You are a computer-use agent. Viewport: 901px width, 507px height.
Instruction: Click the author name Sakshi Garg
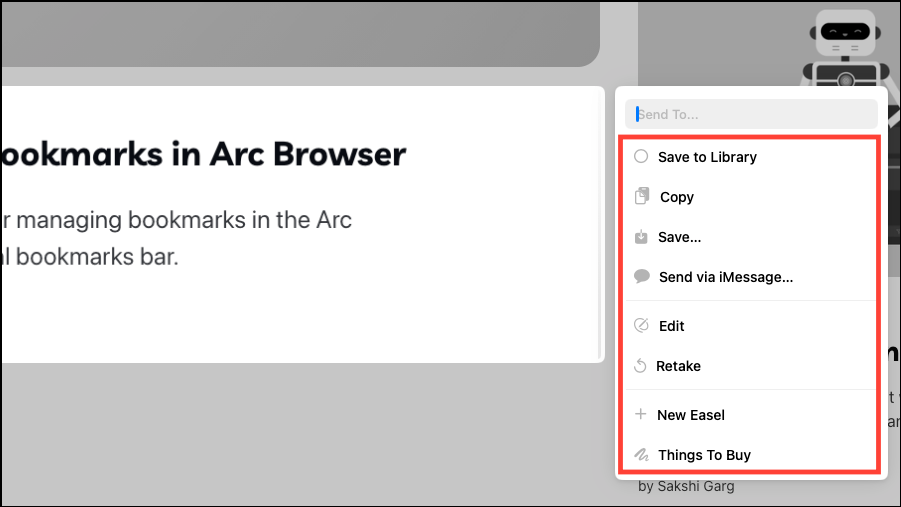click(696, 486)
